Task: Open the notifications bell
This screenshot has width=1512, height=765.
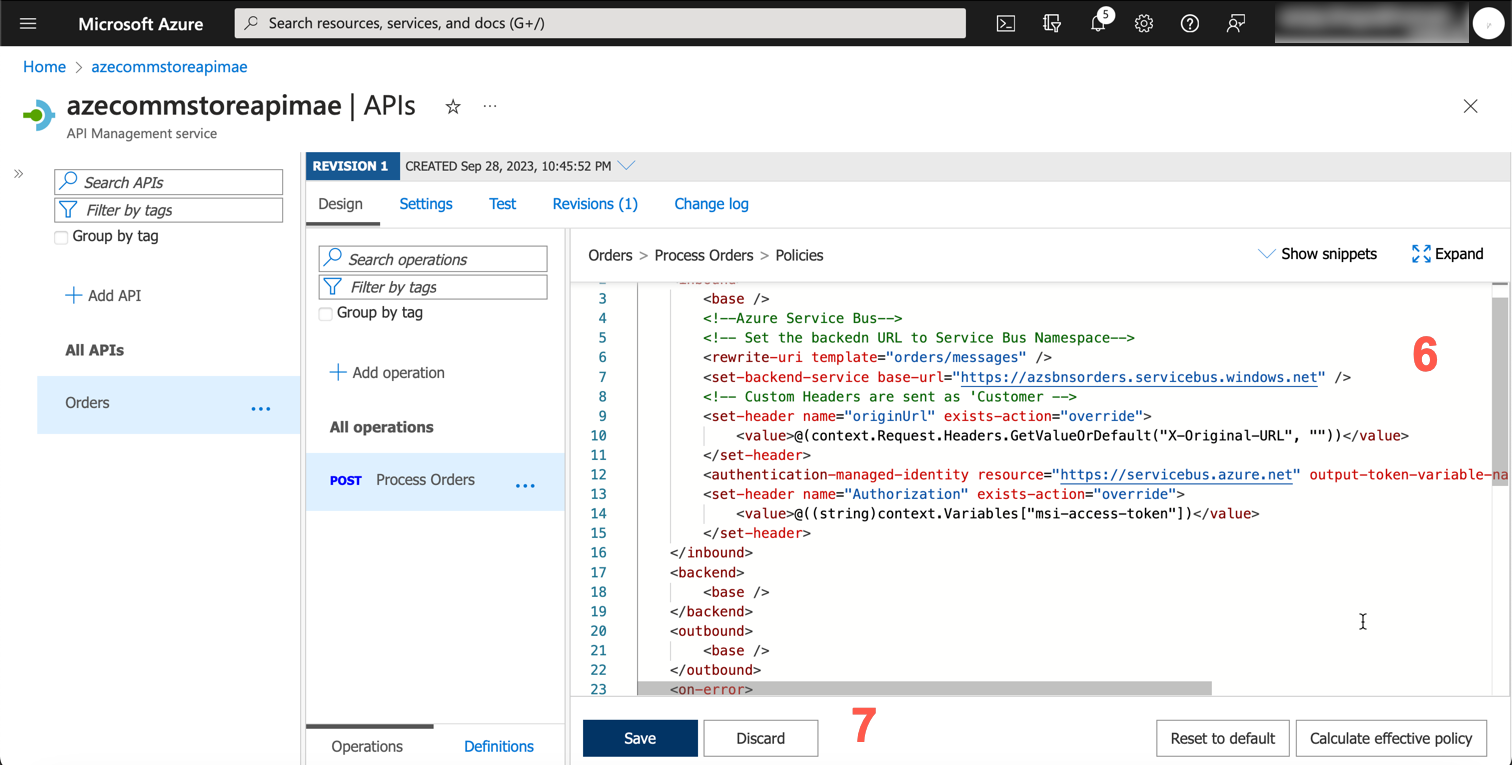Action: (x=1098, y=23)
